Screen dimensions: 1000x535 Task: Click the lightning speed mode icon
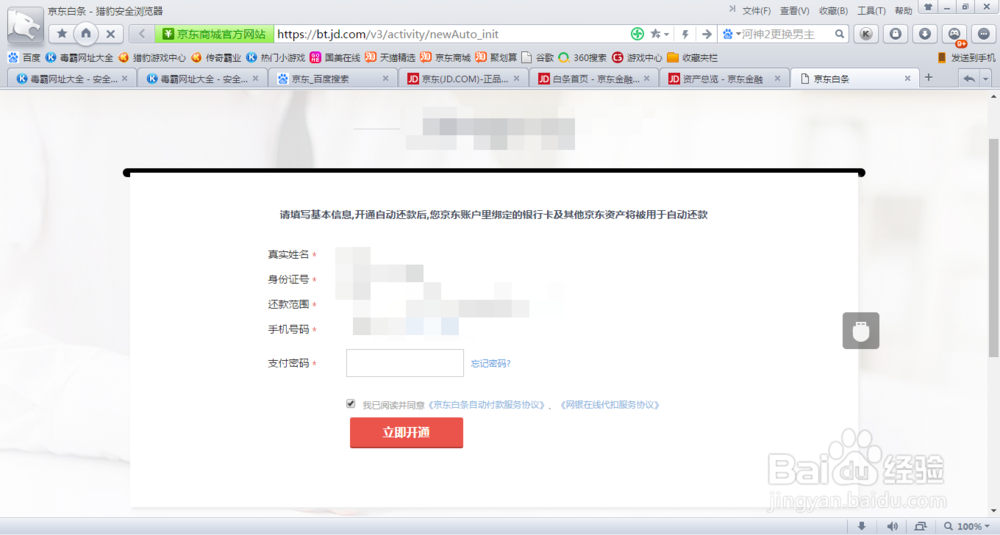(x=686, y=34)
